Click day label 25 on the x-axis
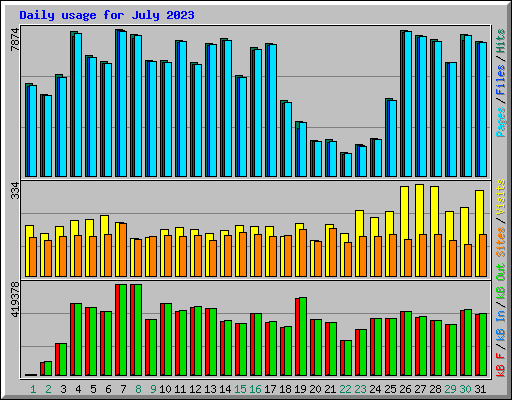The height and width of the screenshot is (400, 512). click(390, 389)
